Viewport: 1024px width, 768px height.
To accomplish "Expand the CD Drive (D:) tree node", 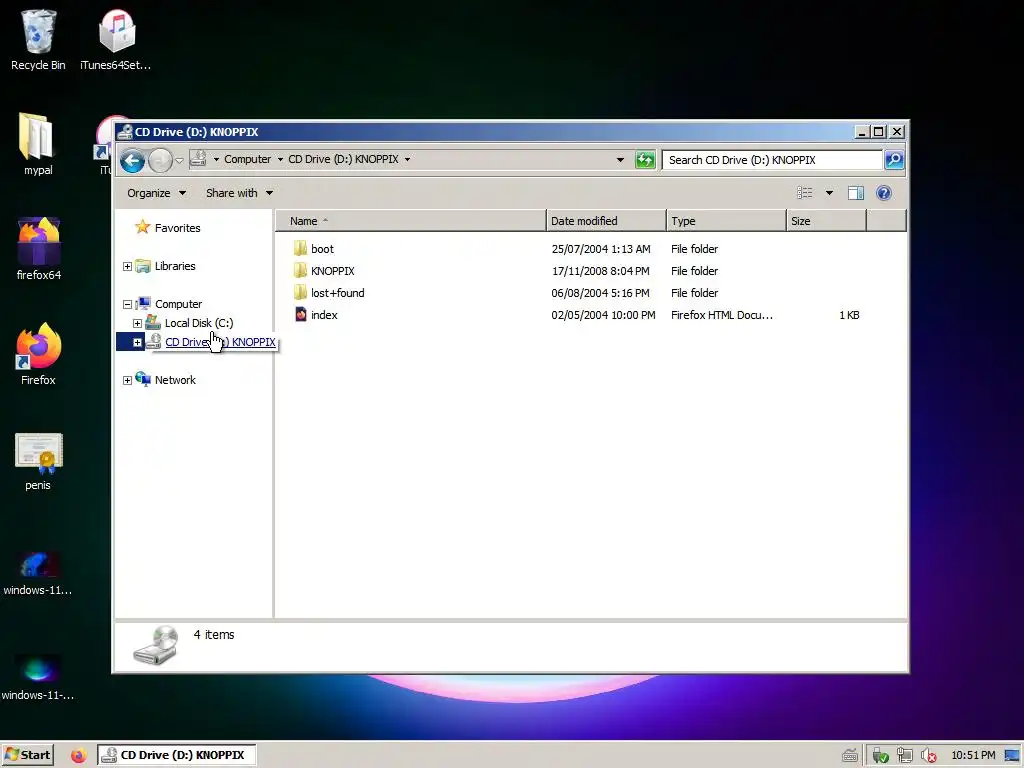I will [x=137, y=342].
